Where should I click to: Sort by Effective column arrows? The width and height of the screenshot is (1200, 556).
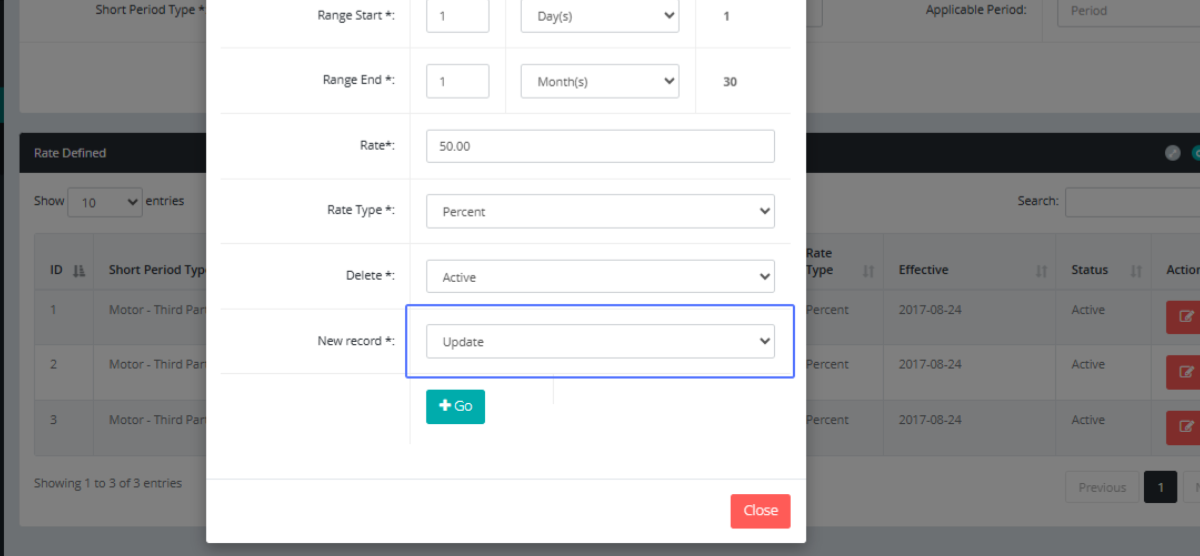click(x=1040, y=271)
